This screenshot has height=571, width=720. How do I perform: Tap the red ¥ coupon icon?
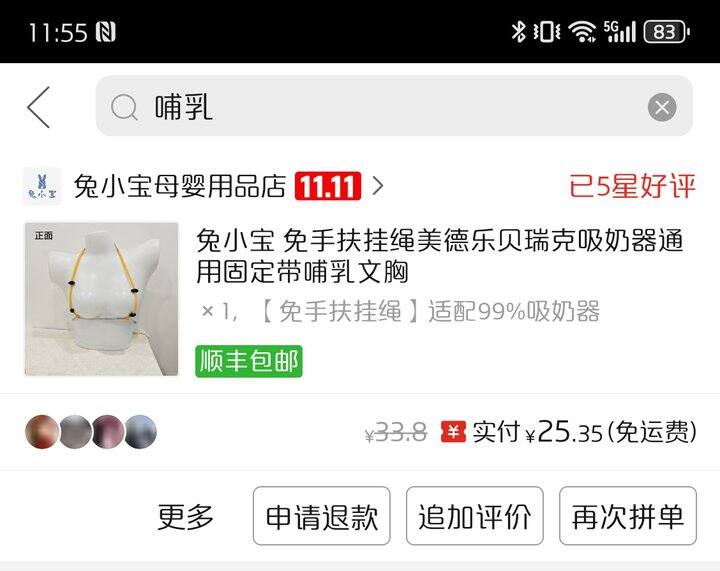[453, 432]
